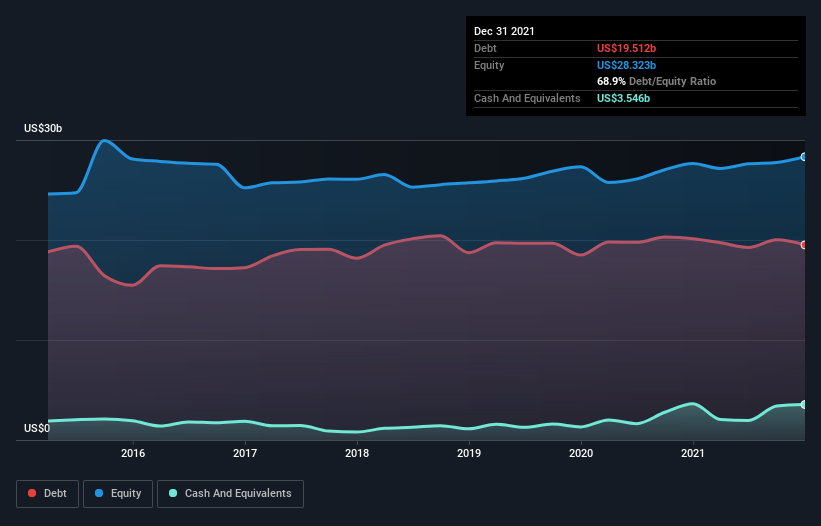Click the 2019 x-axis label
The width and height of the screenshot is (821, 526).
tap(469, 453)
